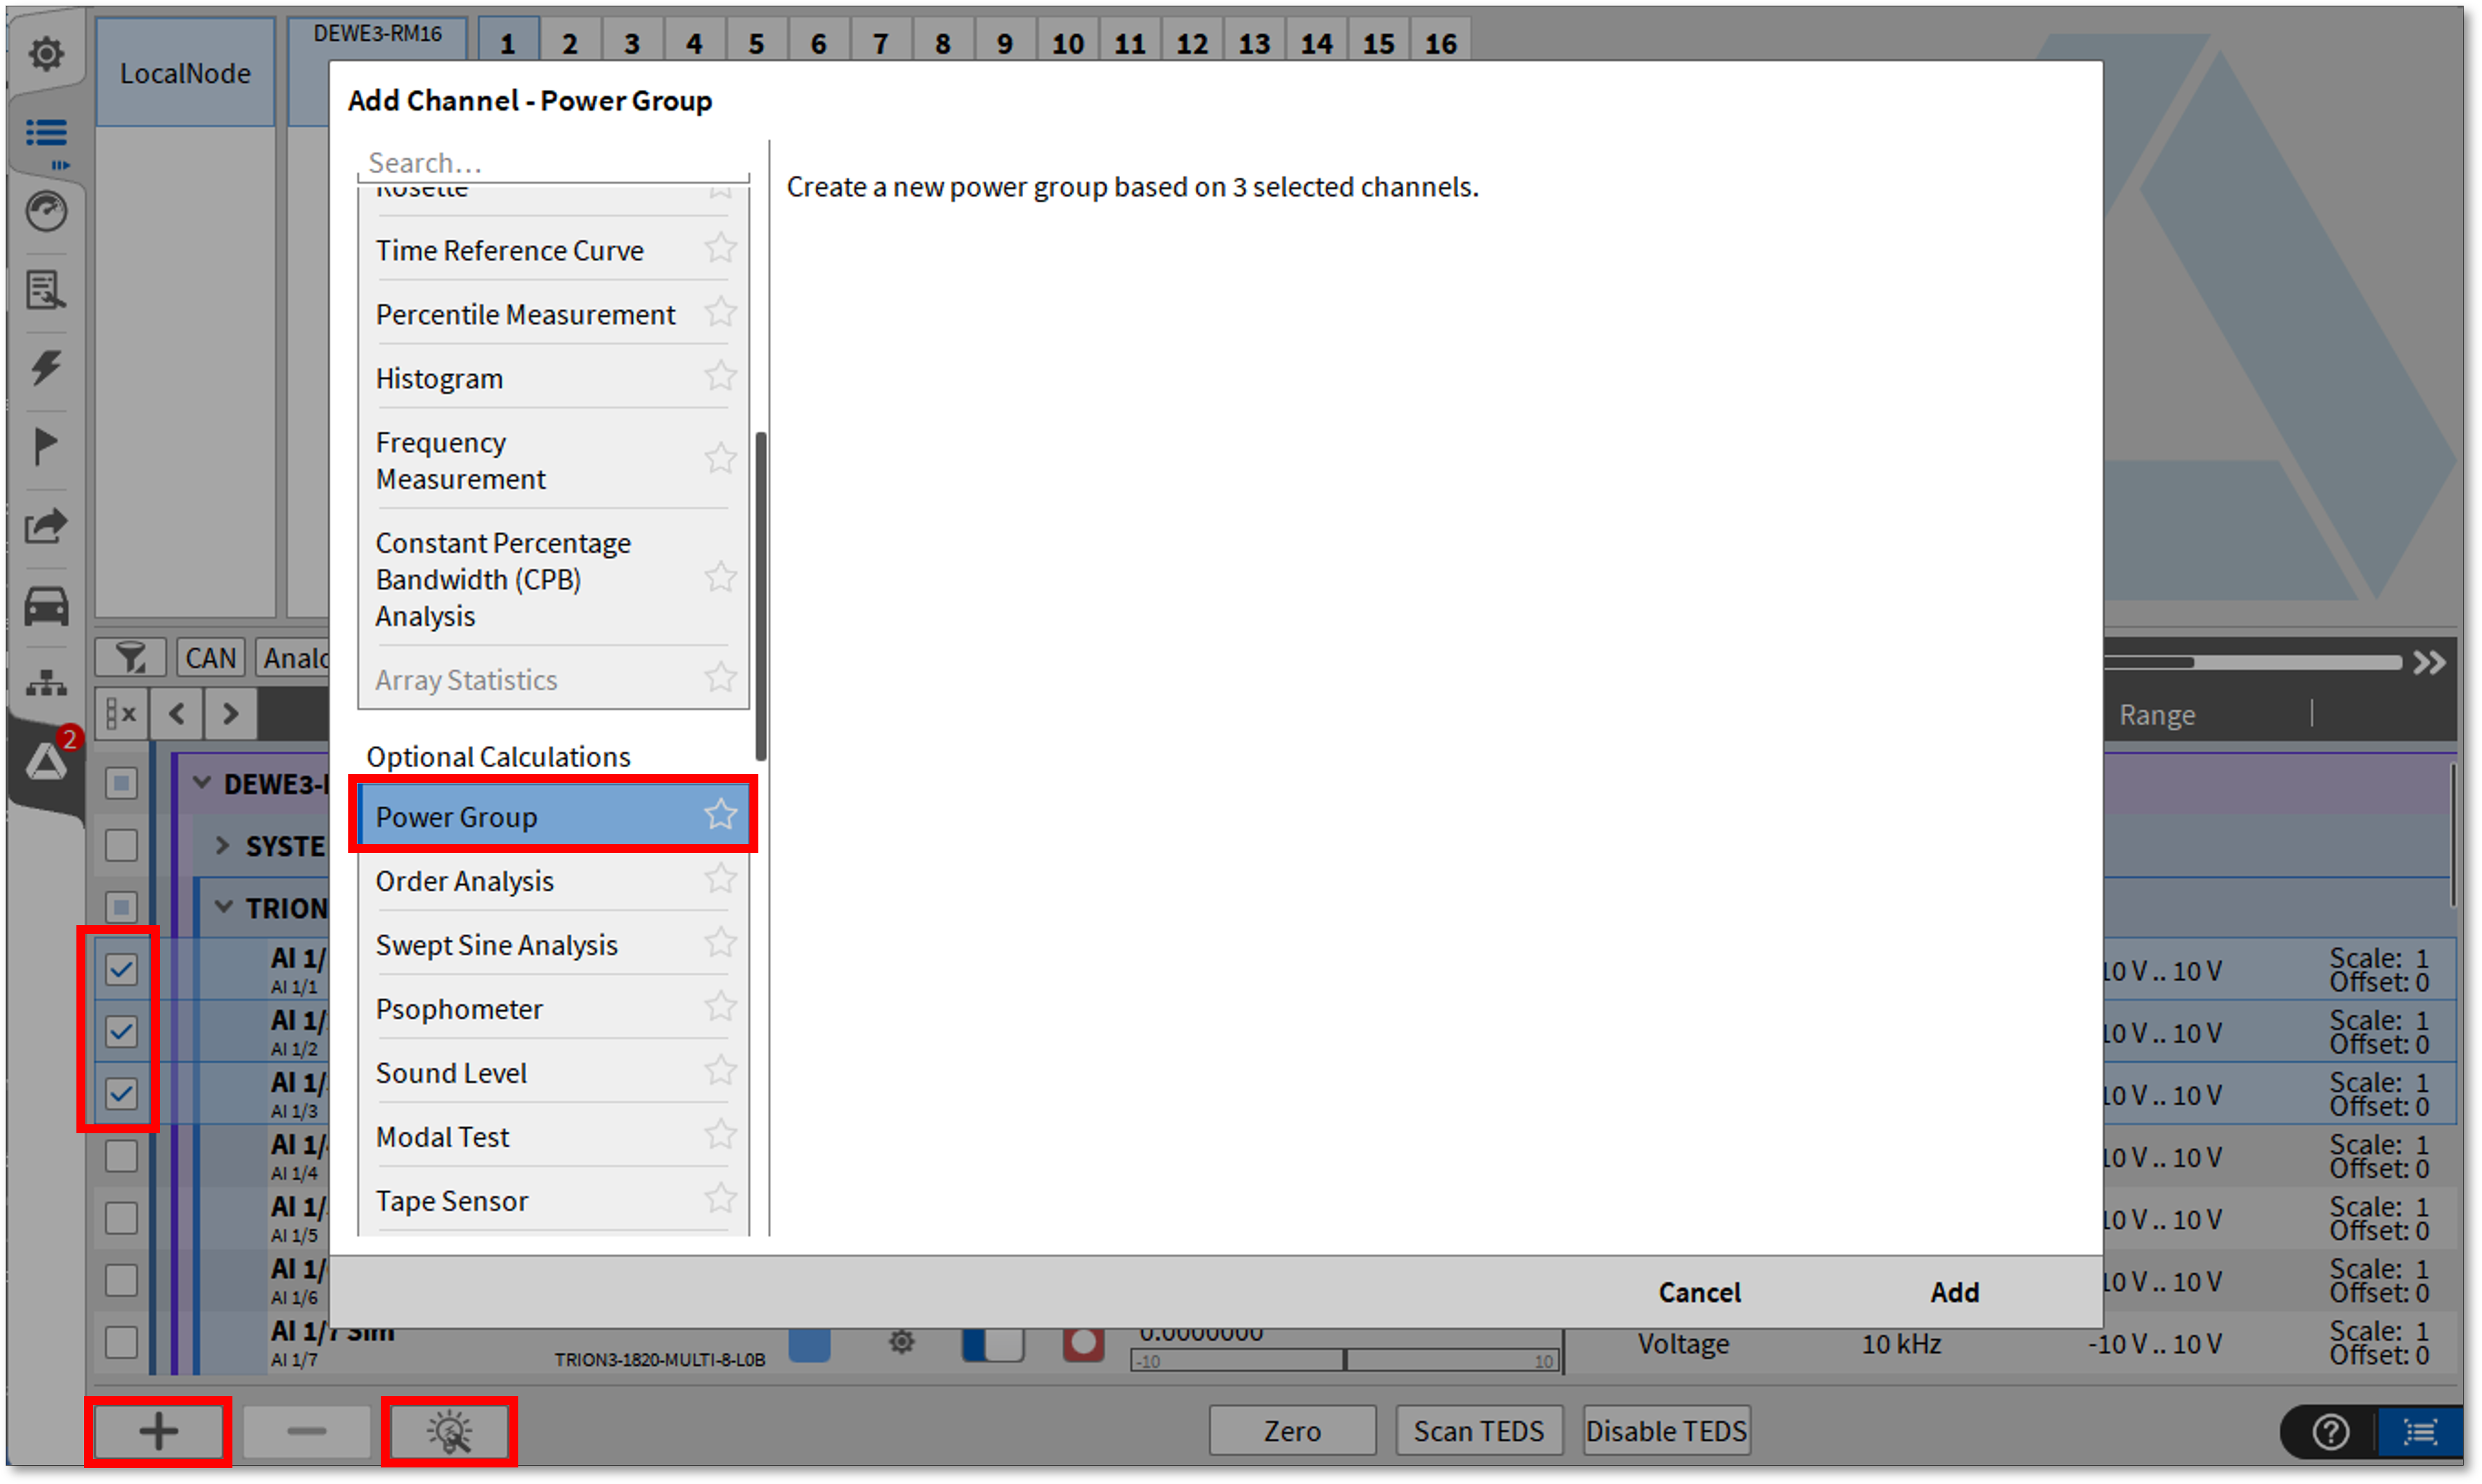Favorite the Power Group star

point(720,815)
